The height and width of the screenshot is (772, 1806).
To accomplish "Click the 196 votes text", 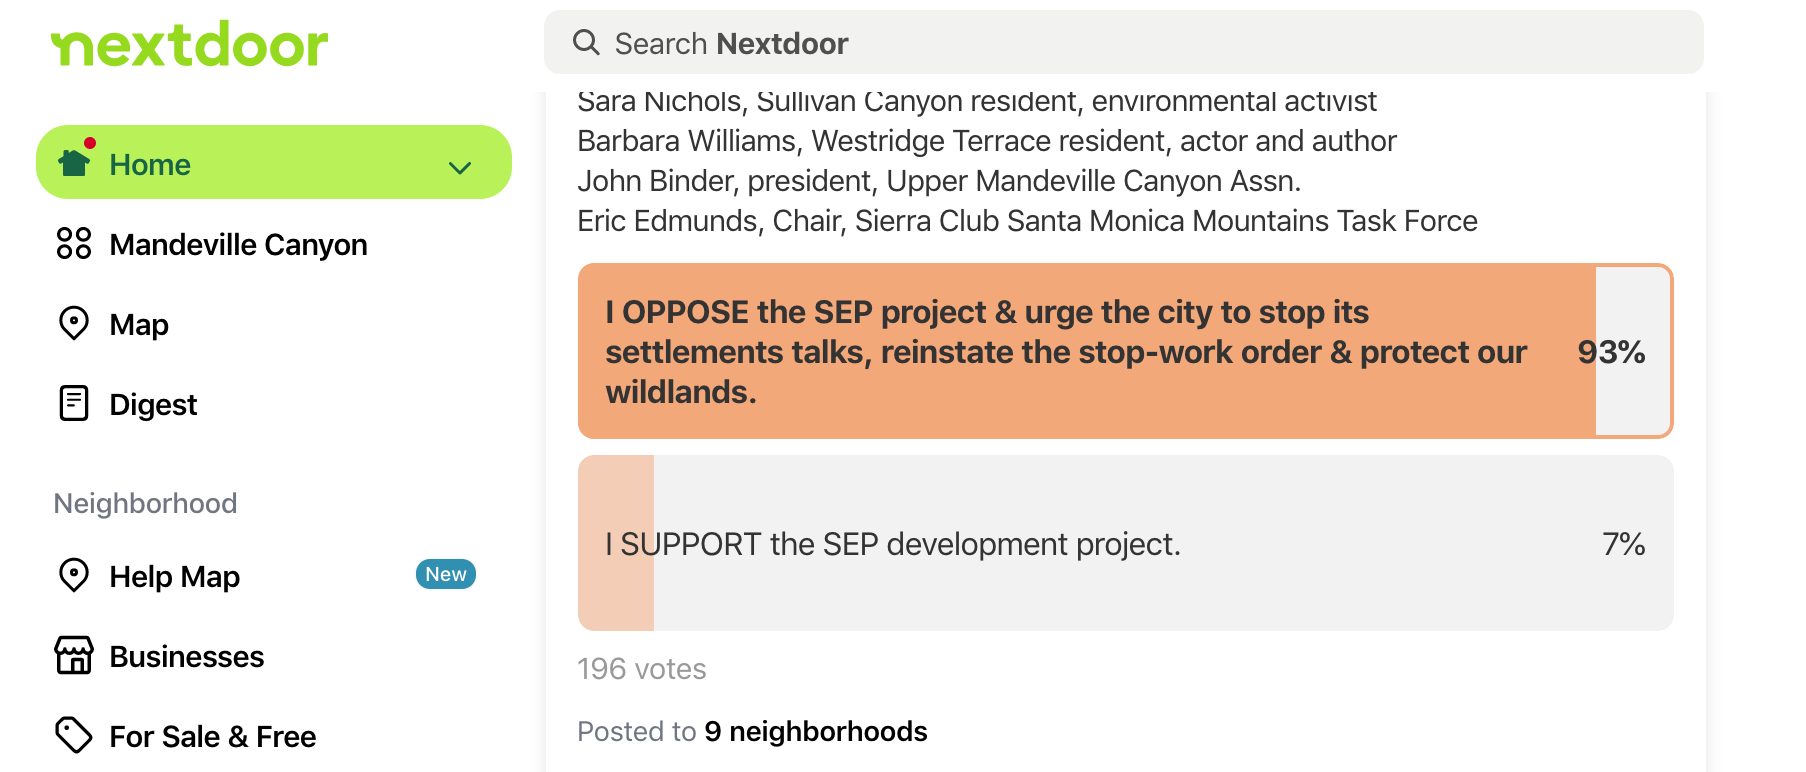I will (642, 669).
